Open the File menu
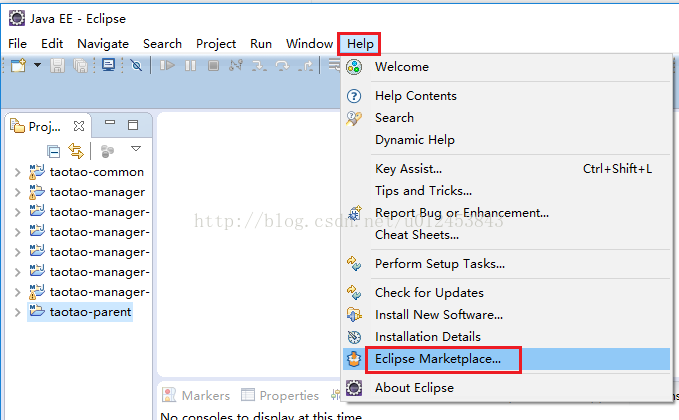This screenshot has width=679, height=420. tap(17, 44)
